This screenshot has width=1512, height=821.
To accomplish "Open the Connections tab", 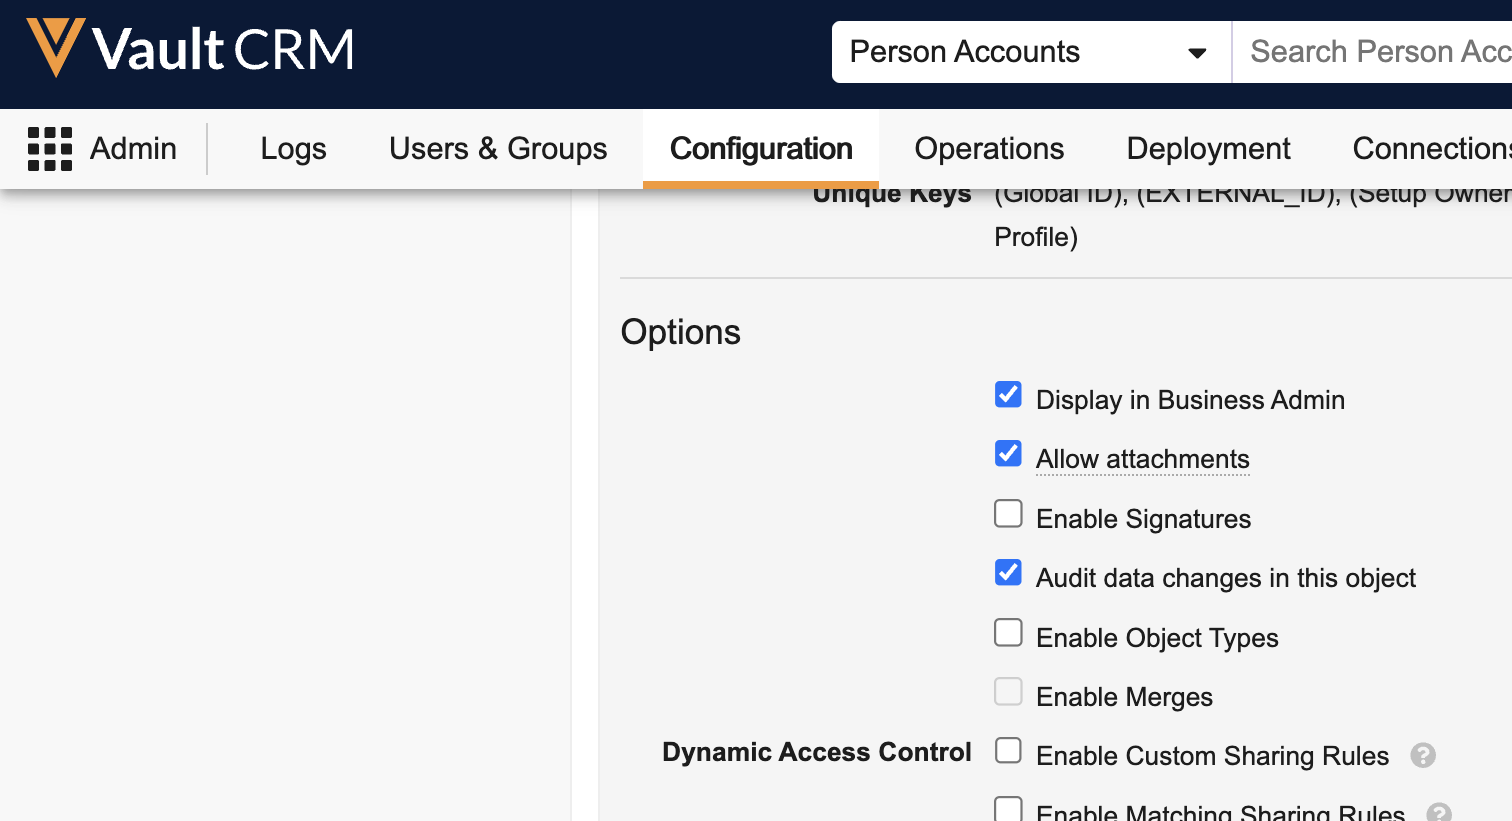I will tap(1430, 149).
